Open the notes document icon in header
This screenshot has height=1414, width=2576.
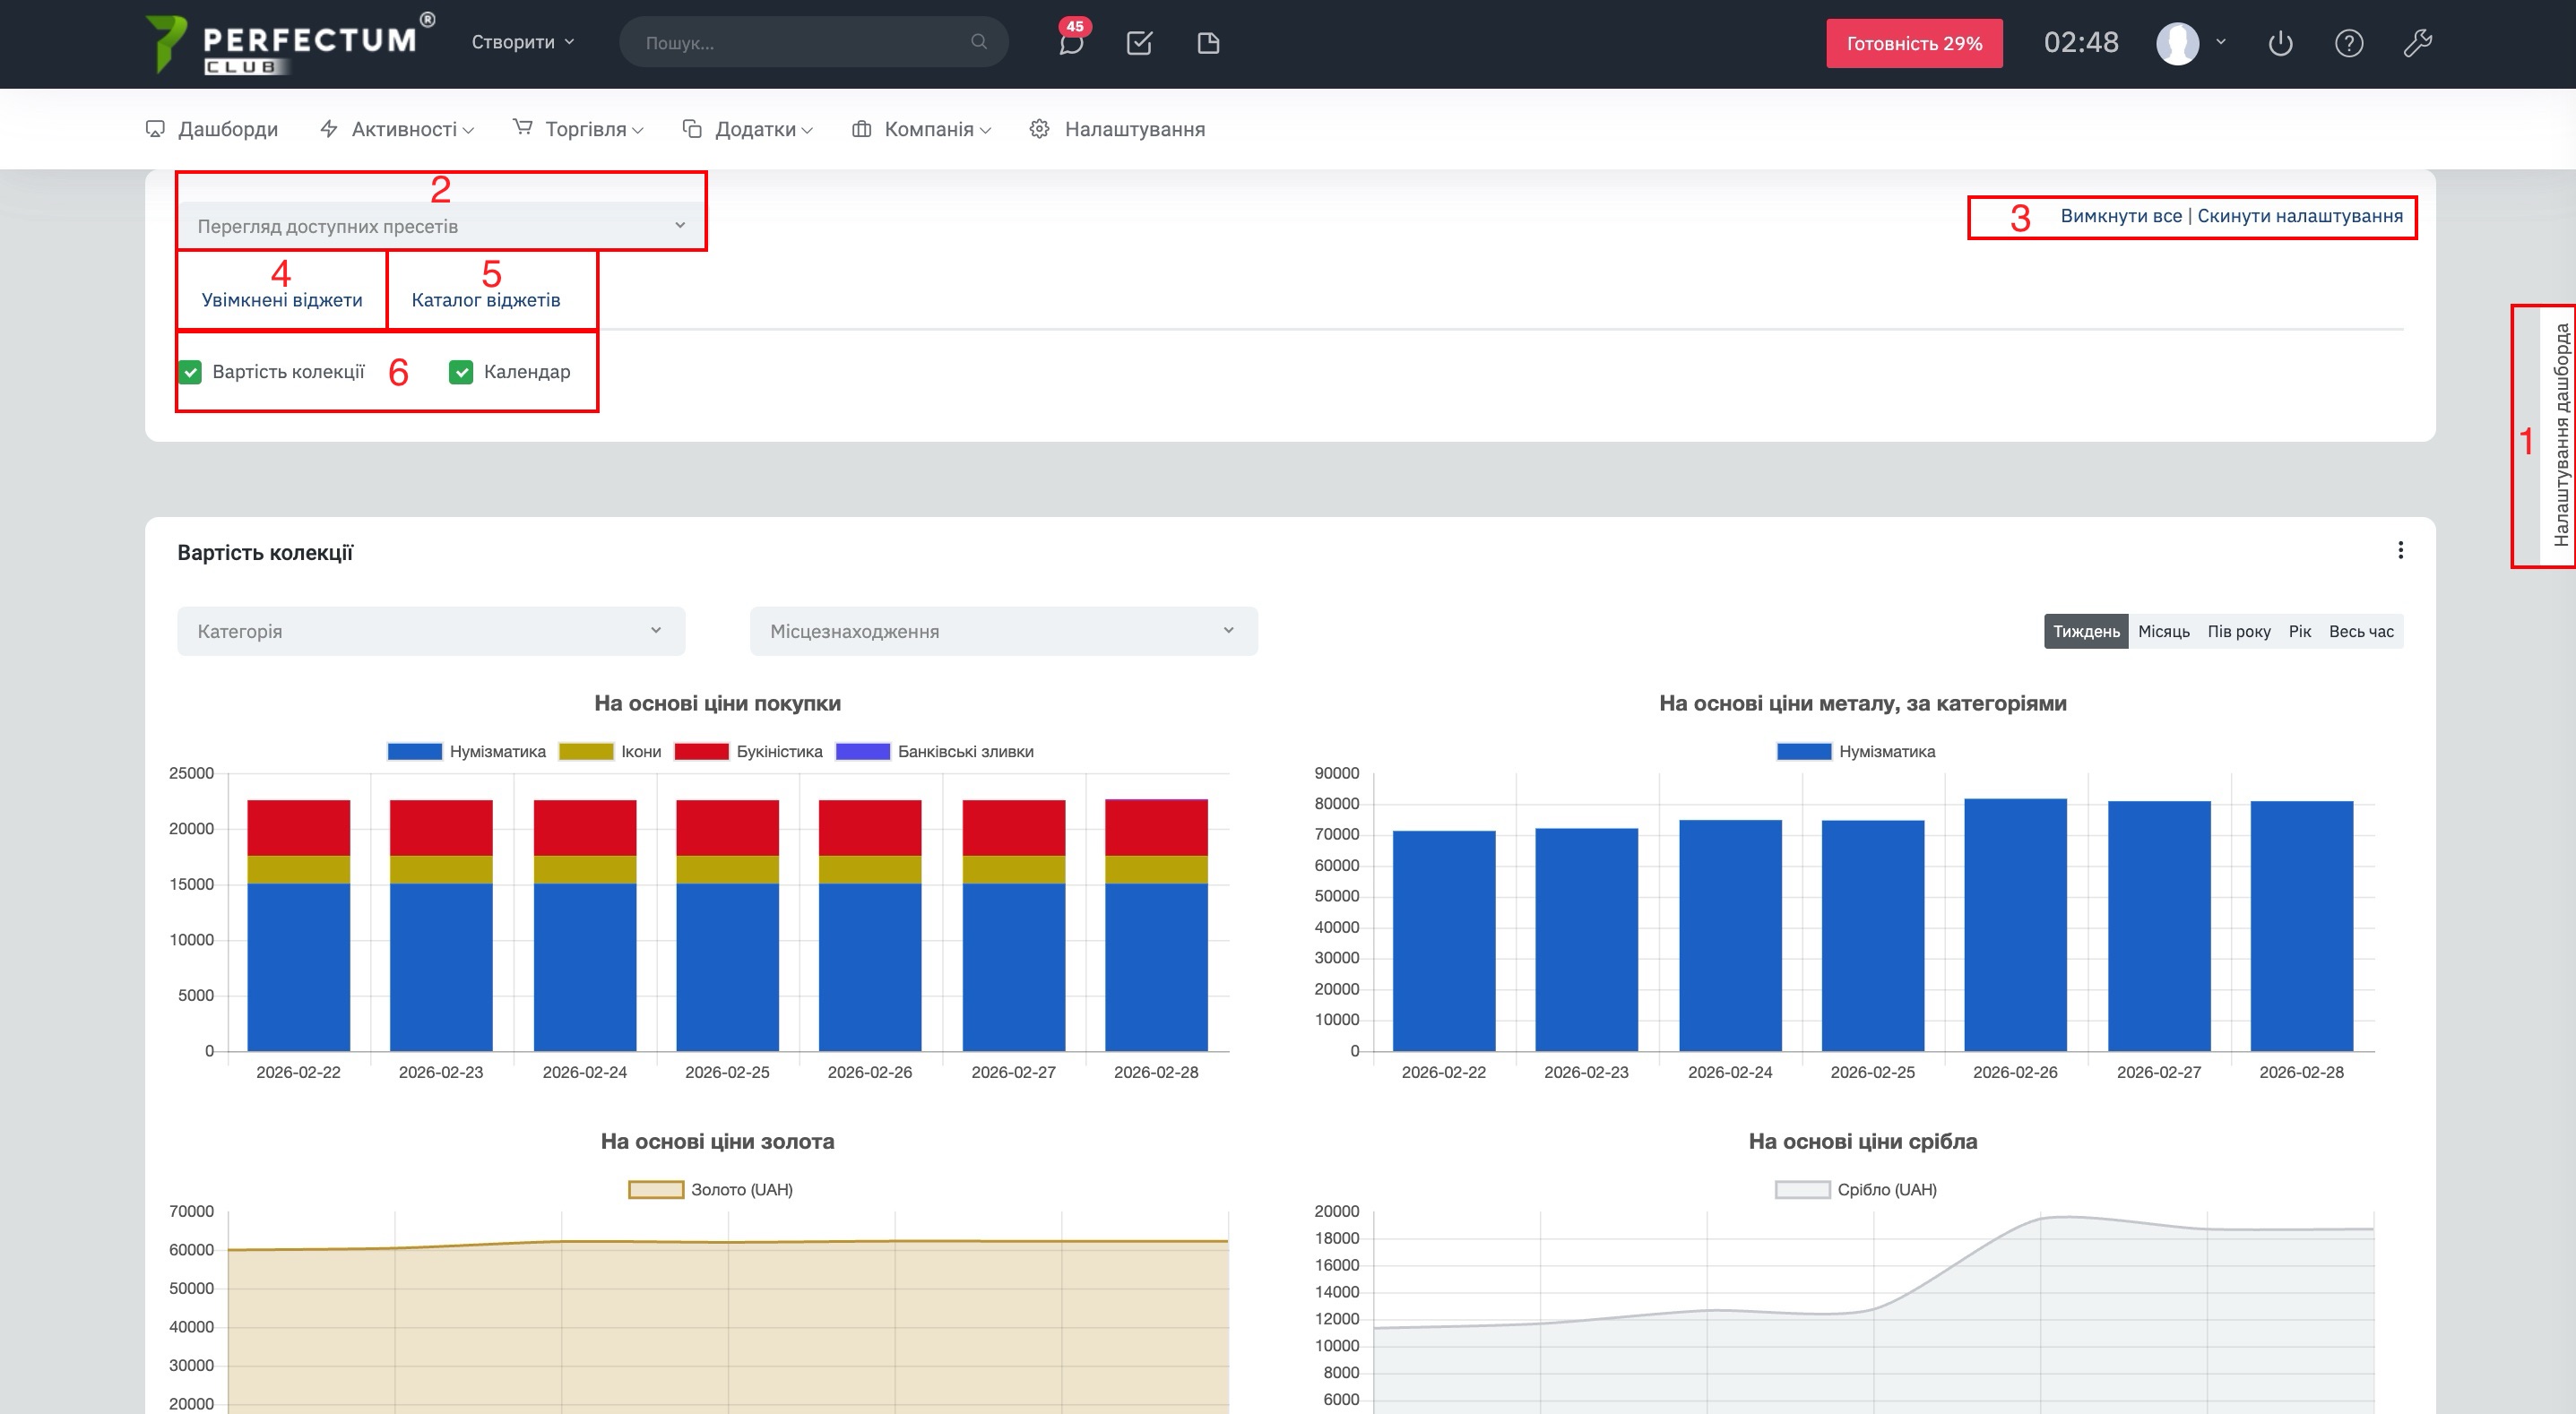(1208, 43)
